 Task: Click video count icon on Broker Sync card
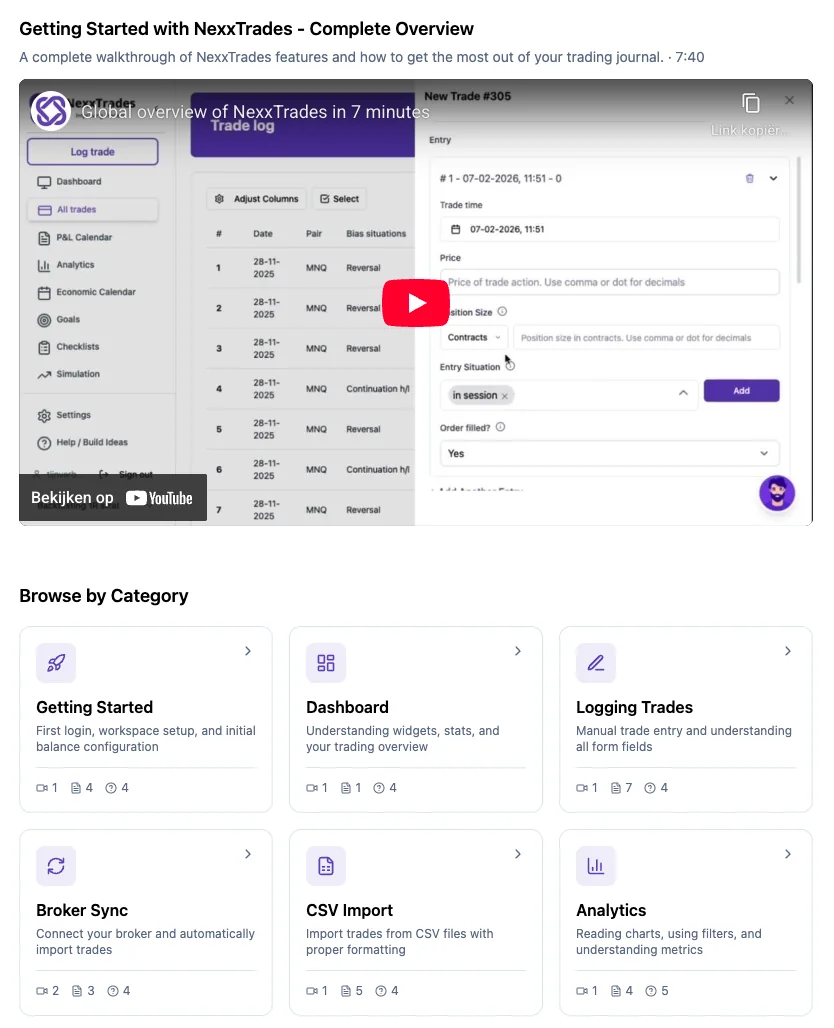pos(42,991)
